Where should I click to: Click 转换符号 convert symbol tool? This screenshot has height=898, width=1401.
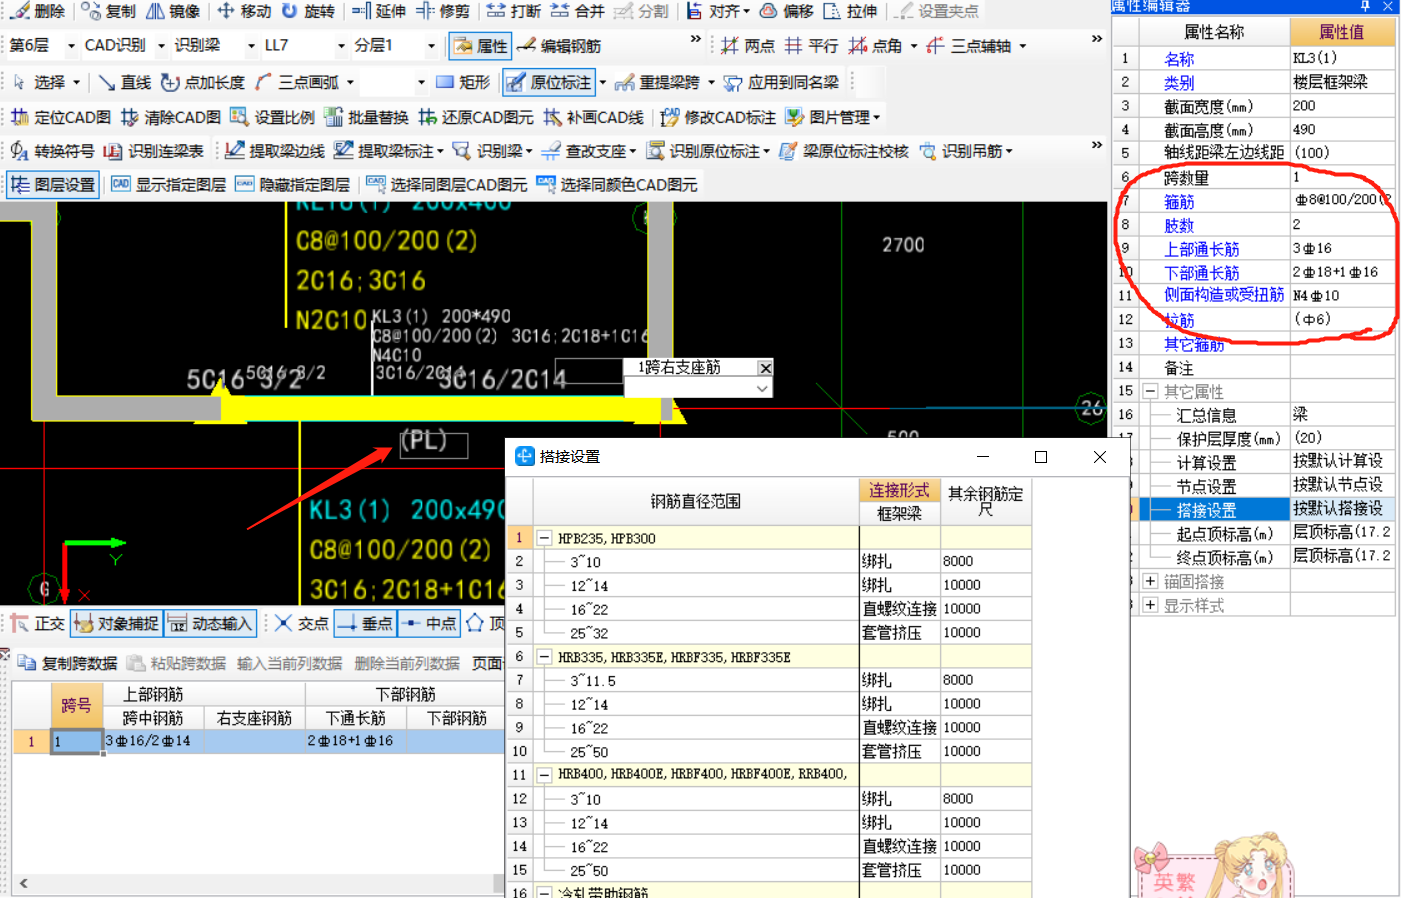53,151
